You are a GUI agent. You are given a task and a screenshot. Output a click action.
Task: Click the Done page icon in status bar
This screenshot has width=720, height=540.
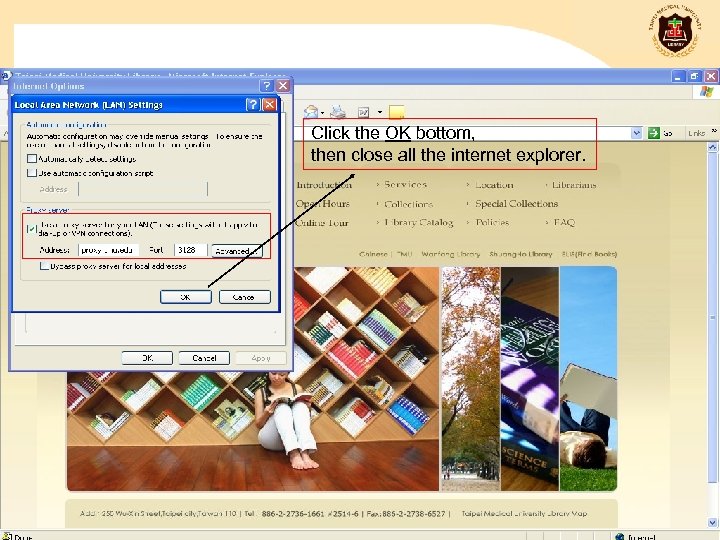tap(7, 536)
